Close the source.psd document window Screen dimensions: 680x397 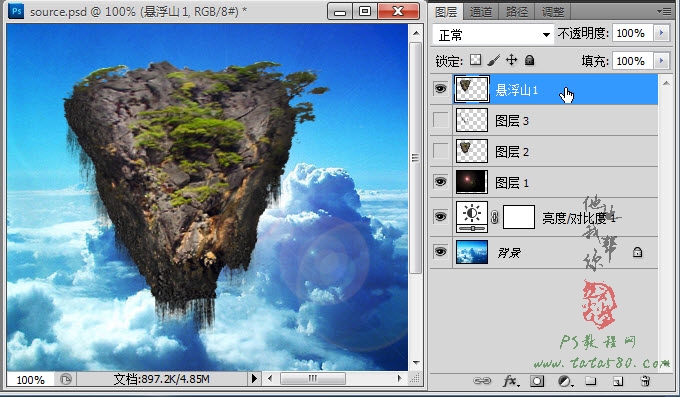pyautogui.click(x=399, y=11)
